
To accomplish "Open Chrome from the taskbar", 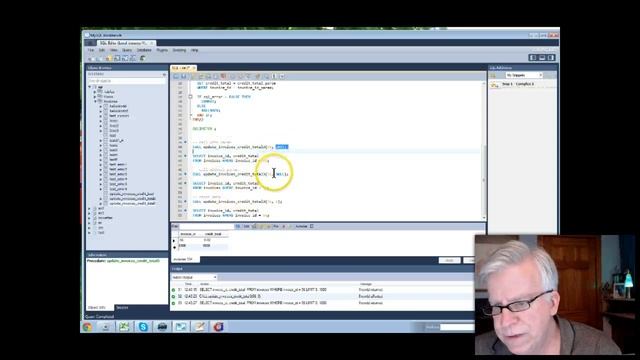I will point(87,327).
